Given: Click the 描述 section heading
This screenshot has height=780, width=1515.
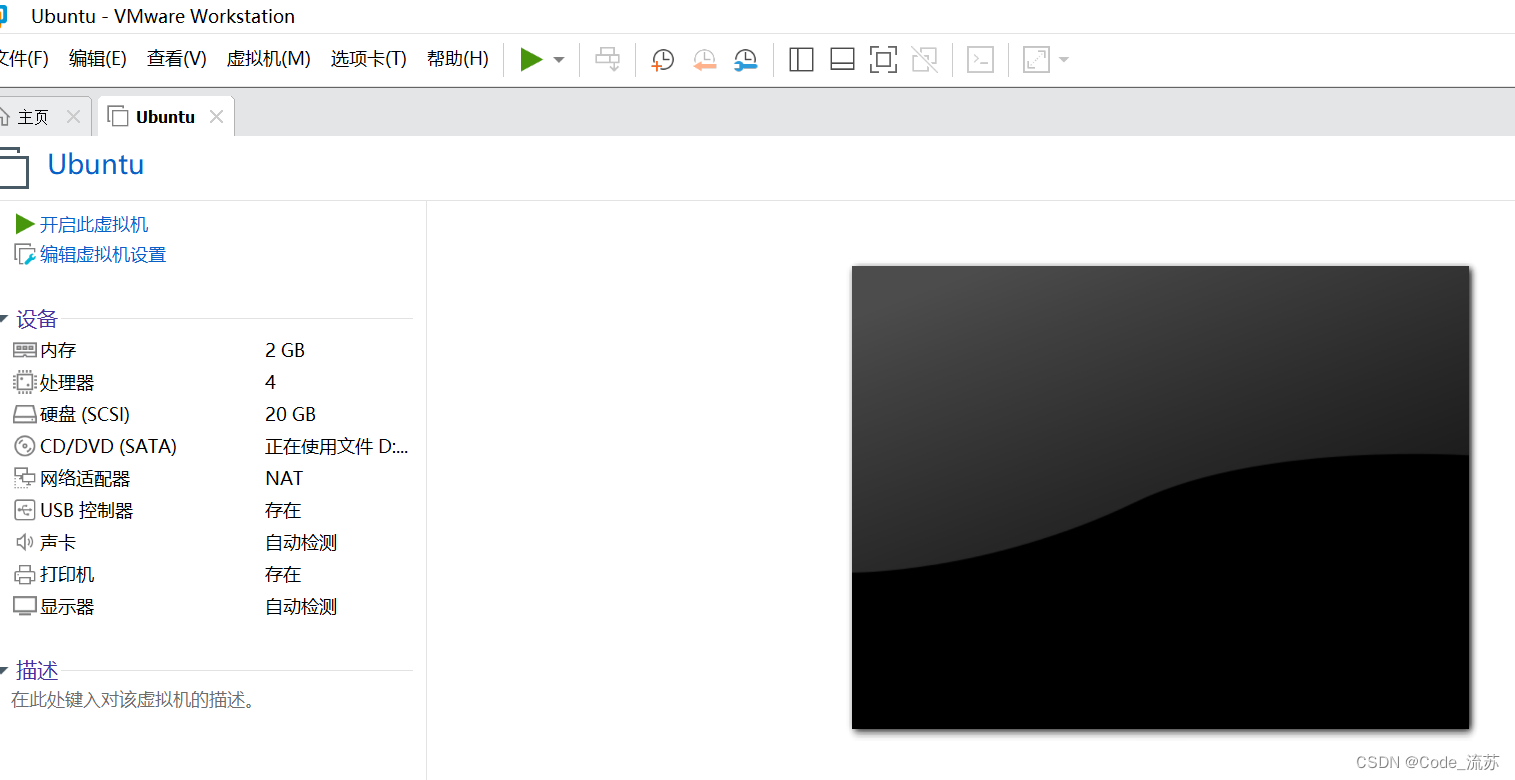Looking at the screenshot, I should click(37, 671).
